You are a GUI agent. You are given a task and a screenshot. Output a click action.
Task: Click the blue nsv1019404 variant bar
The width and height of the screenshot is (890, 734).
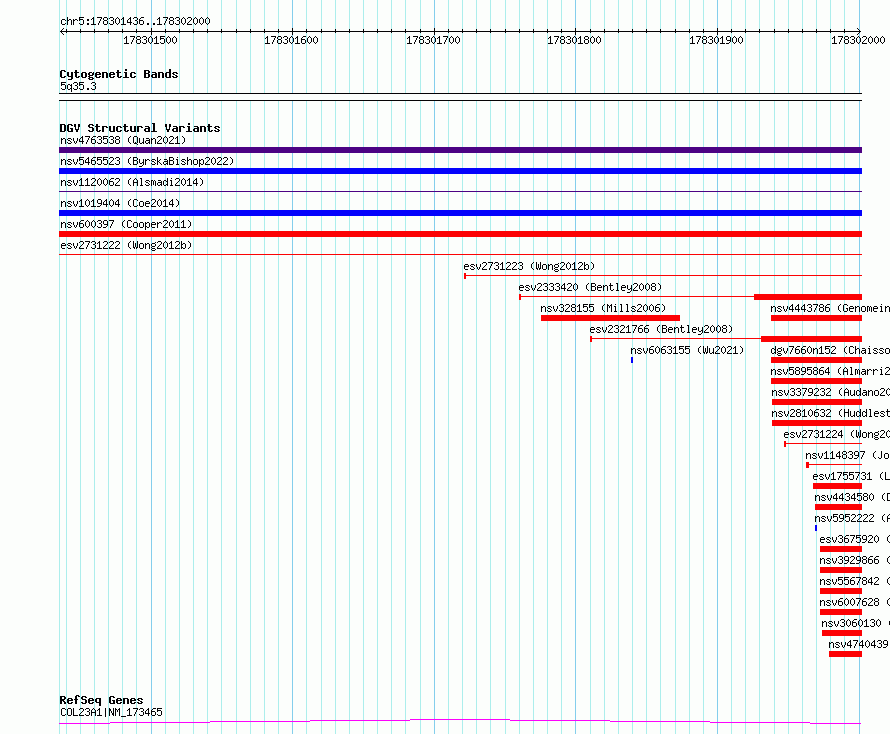(460, 213)
